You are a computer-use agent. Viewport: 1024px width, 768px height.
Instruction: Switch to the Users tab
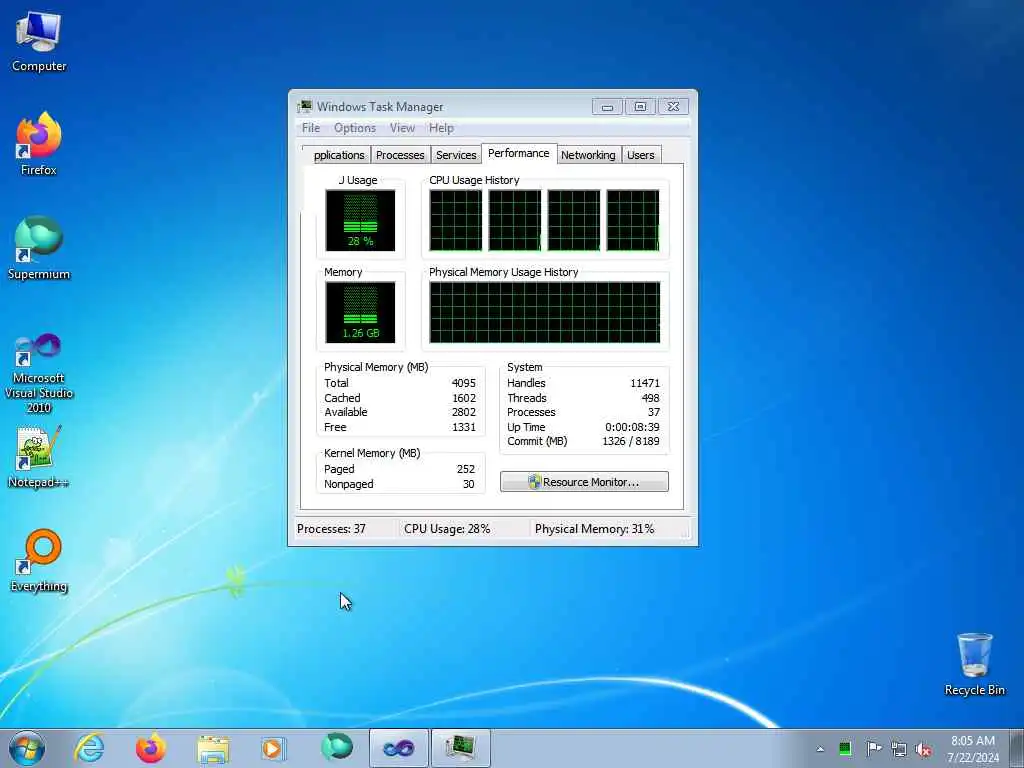coord(641,155)
